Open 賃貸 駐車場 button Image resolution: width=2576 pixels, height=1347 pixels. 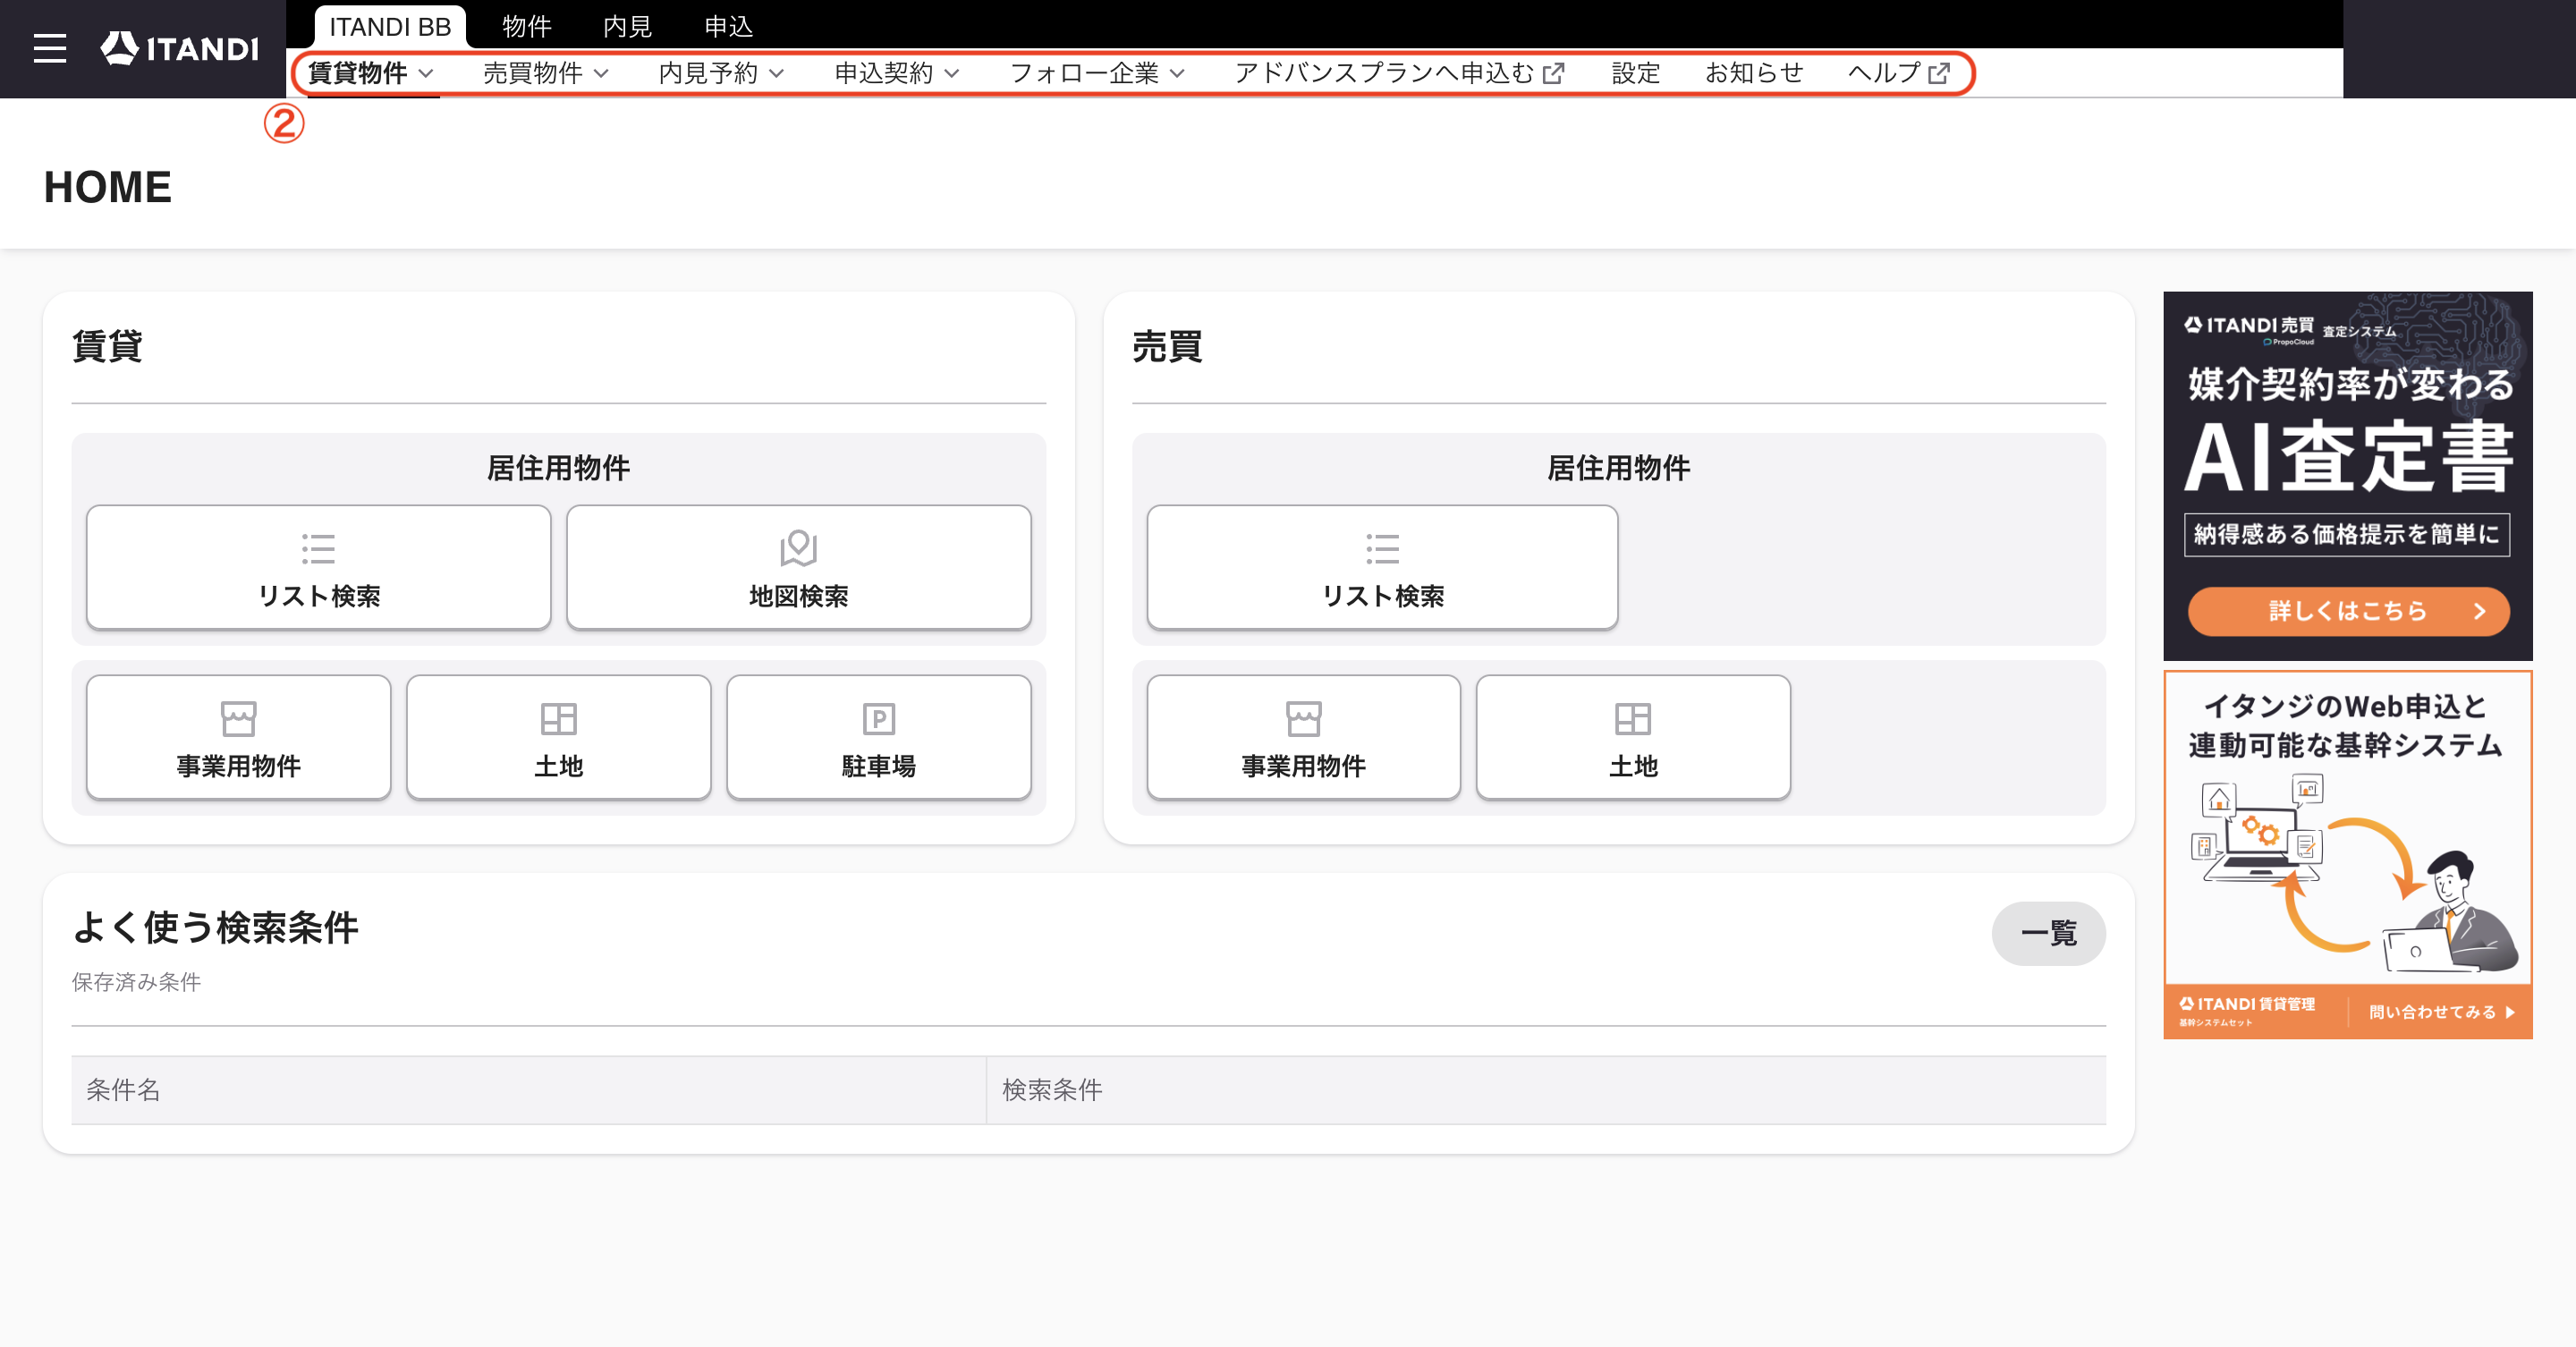click(x=879, y=737)
